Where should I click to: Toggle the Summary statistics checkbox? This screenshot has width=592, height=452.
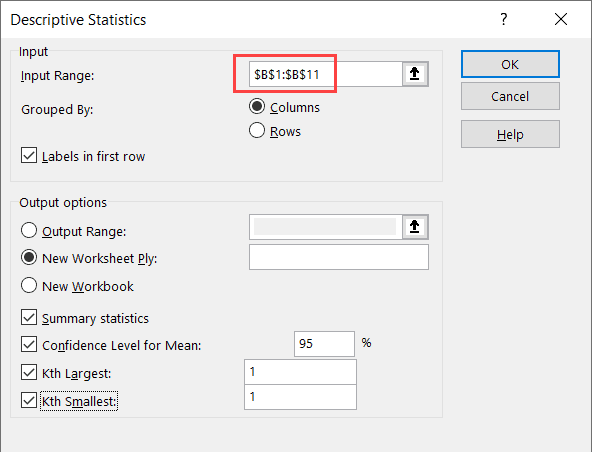[29, 317]
